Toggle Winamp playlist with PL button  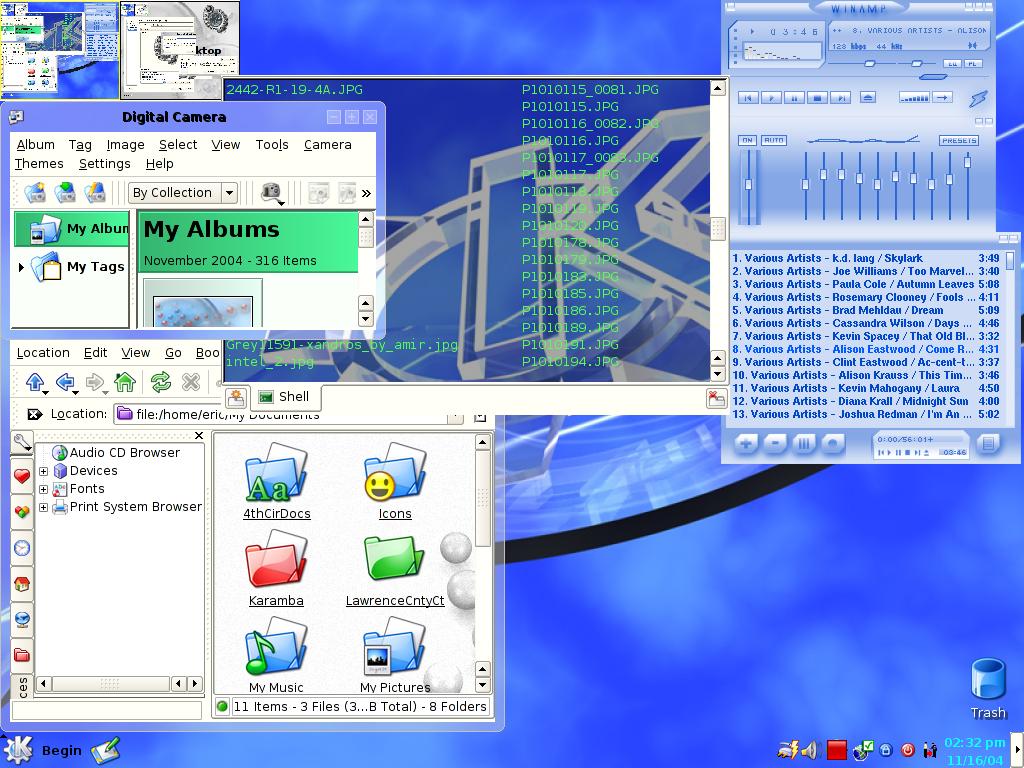coord(972,63)
